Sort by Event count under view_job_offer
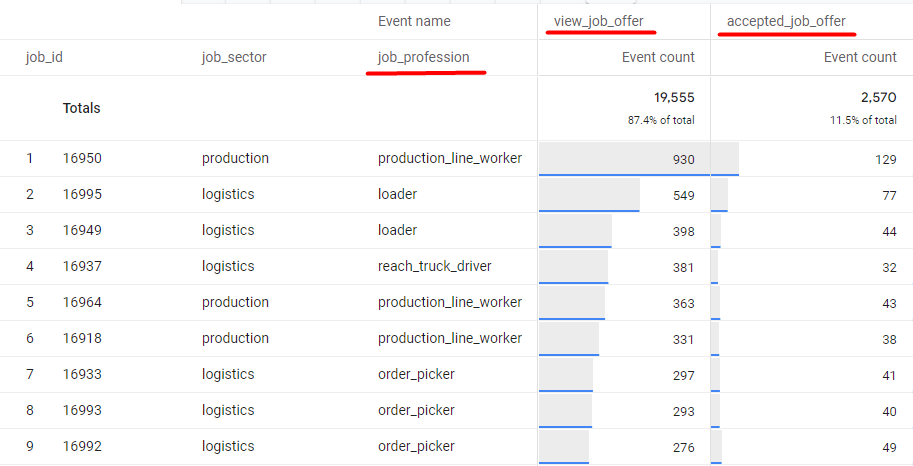The width and height of the screenshot is (913, 466). click(657, 58)
